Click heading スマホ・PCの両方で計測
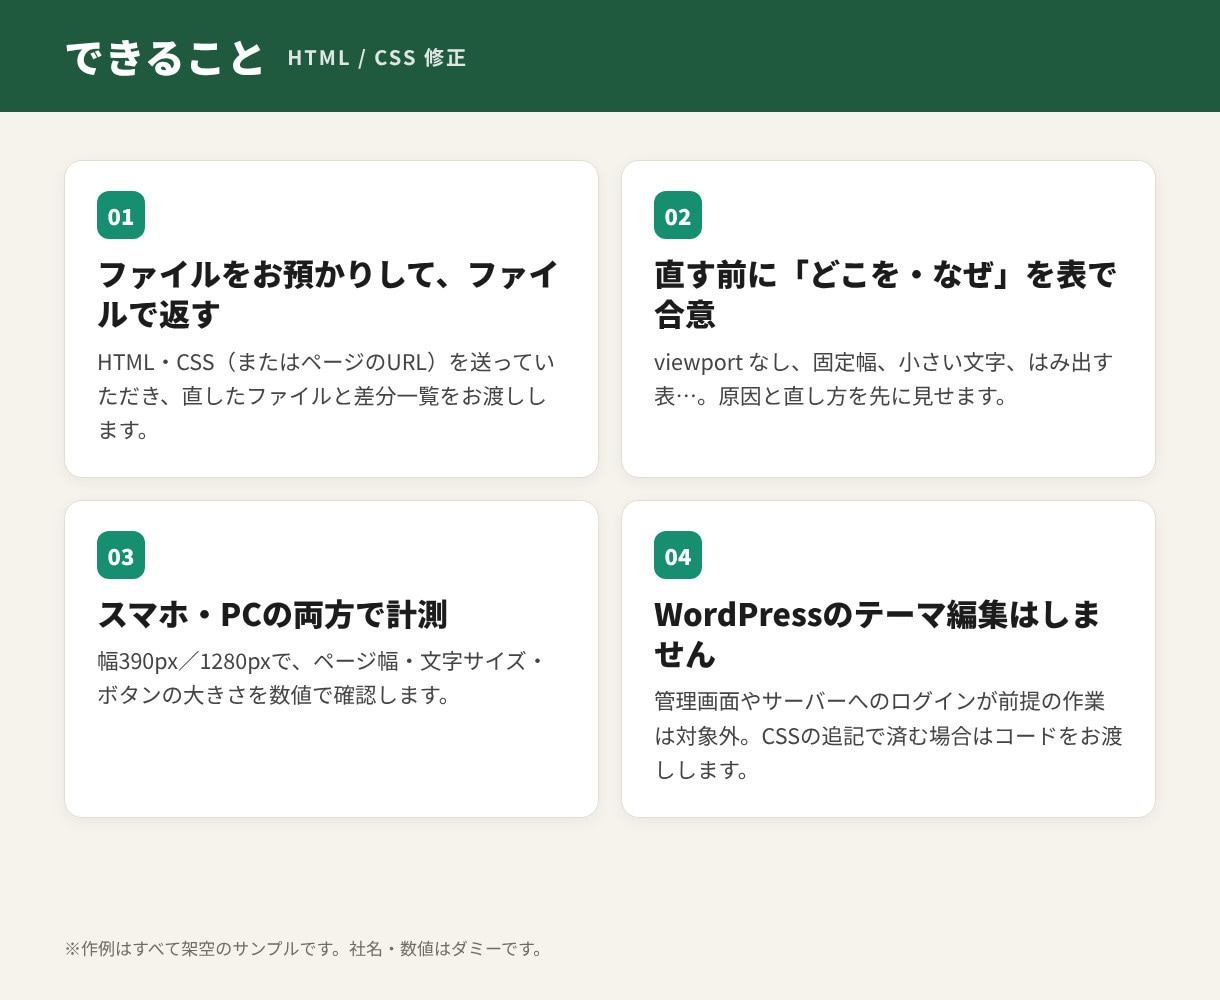 [x=272, y=614]
